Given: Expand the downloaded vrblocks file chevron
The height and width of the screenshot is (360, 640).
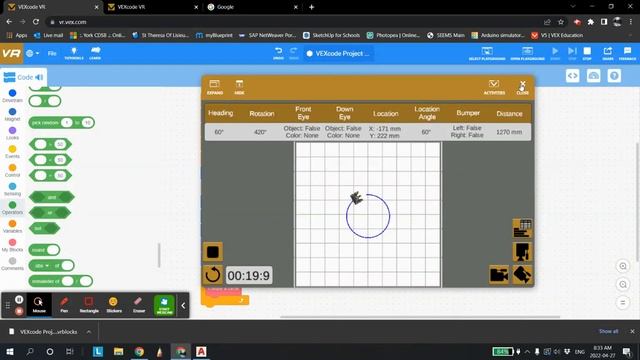Looking at the screenshot, I should [x=89, y=332].
